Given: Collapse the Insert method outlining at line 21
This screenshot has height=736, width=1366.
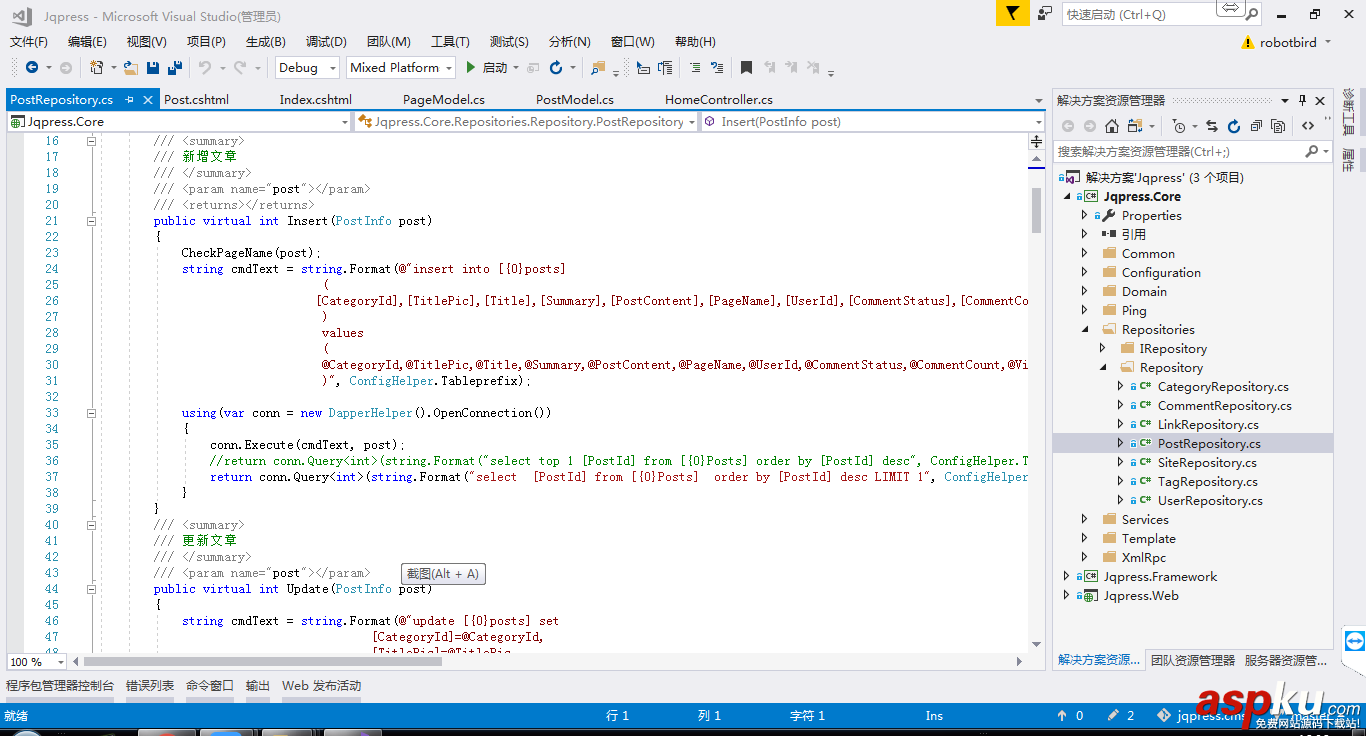Looking at the screenshot, I should click(x=91, y=221).
